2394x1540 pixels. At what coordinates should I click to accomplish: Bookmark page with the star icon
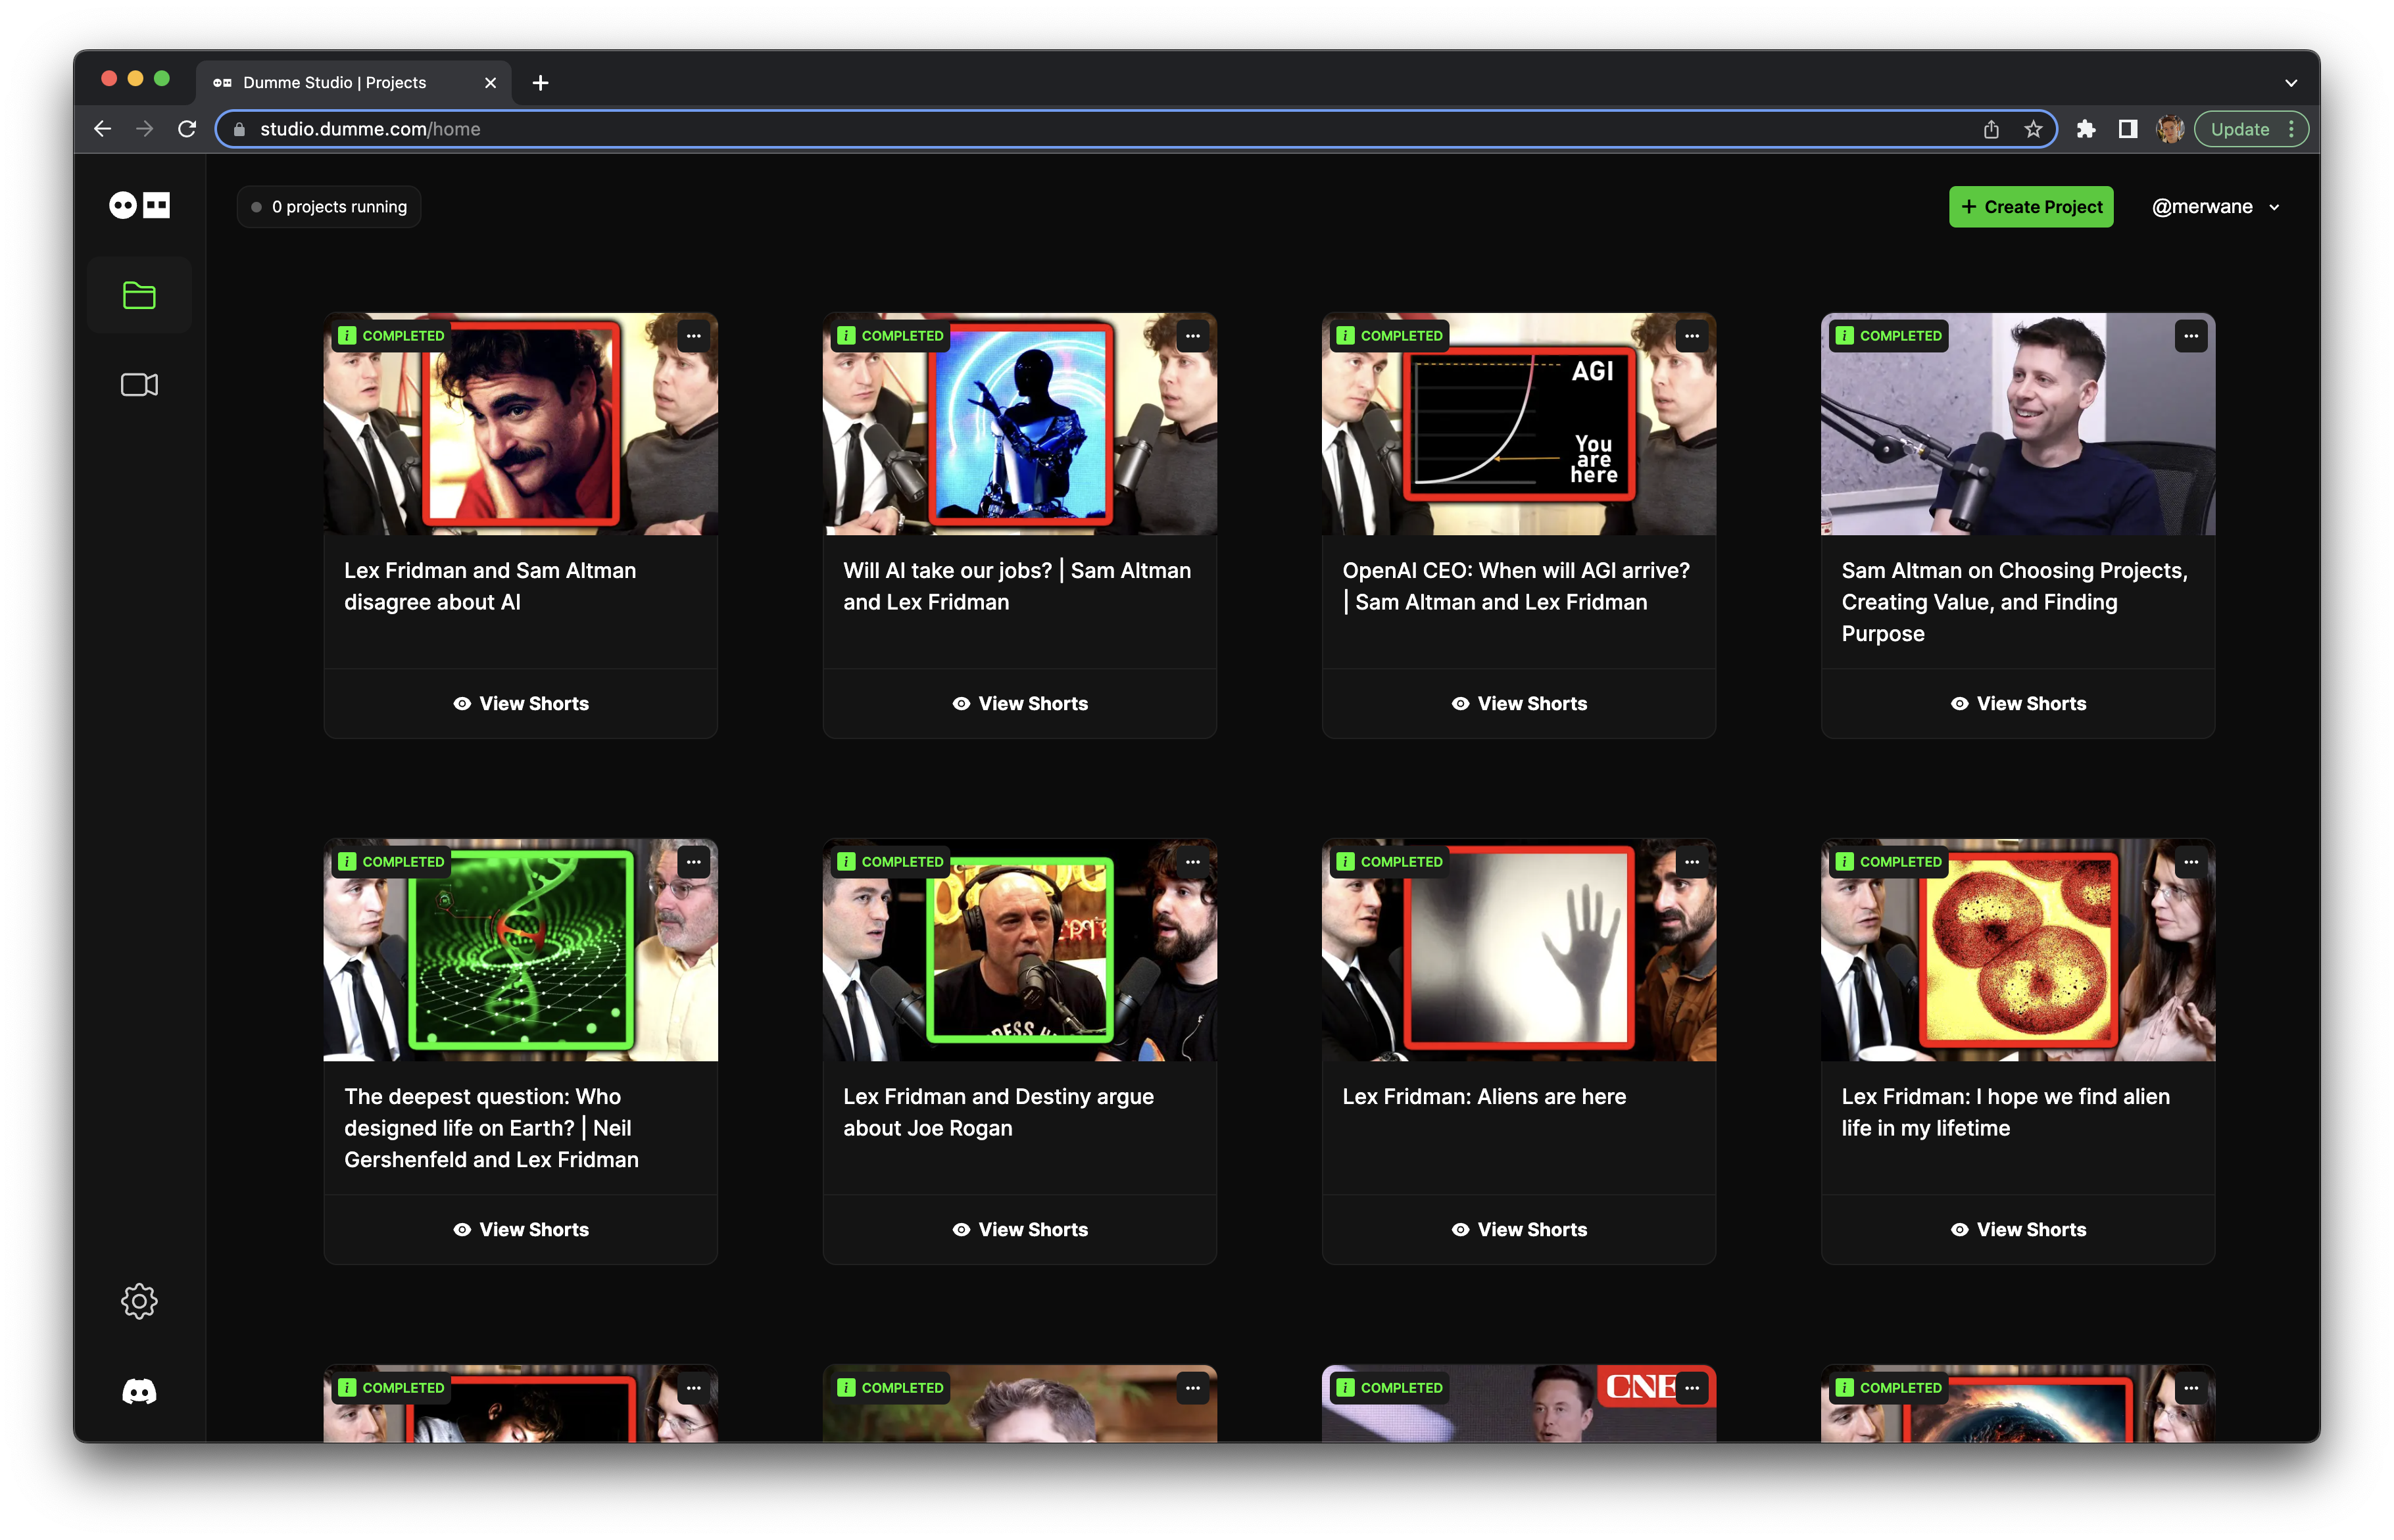(x=2033, y=129)
